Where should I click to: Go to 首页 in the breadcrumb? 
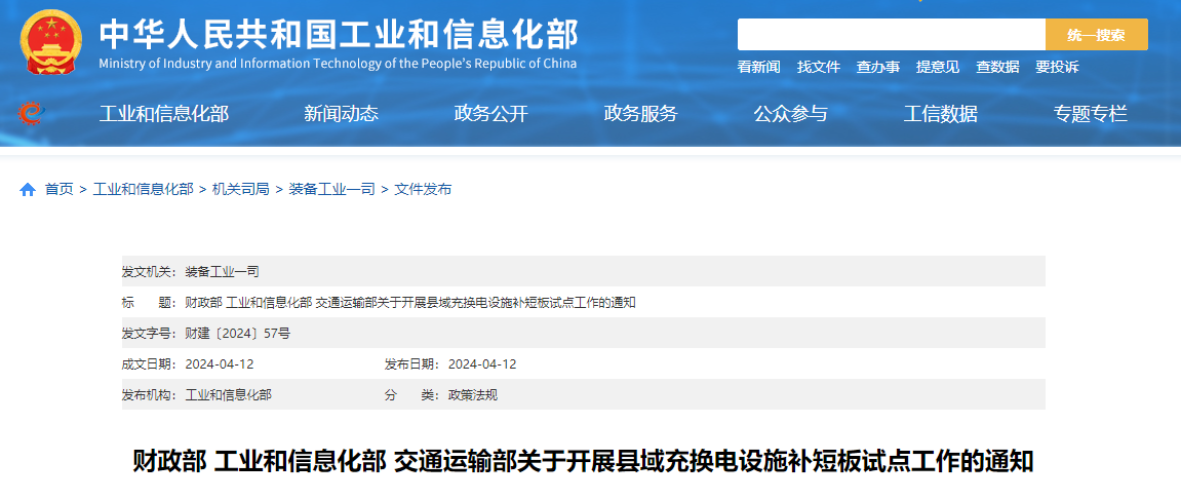[59, 190]
